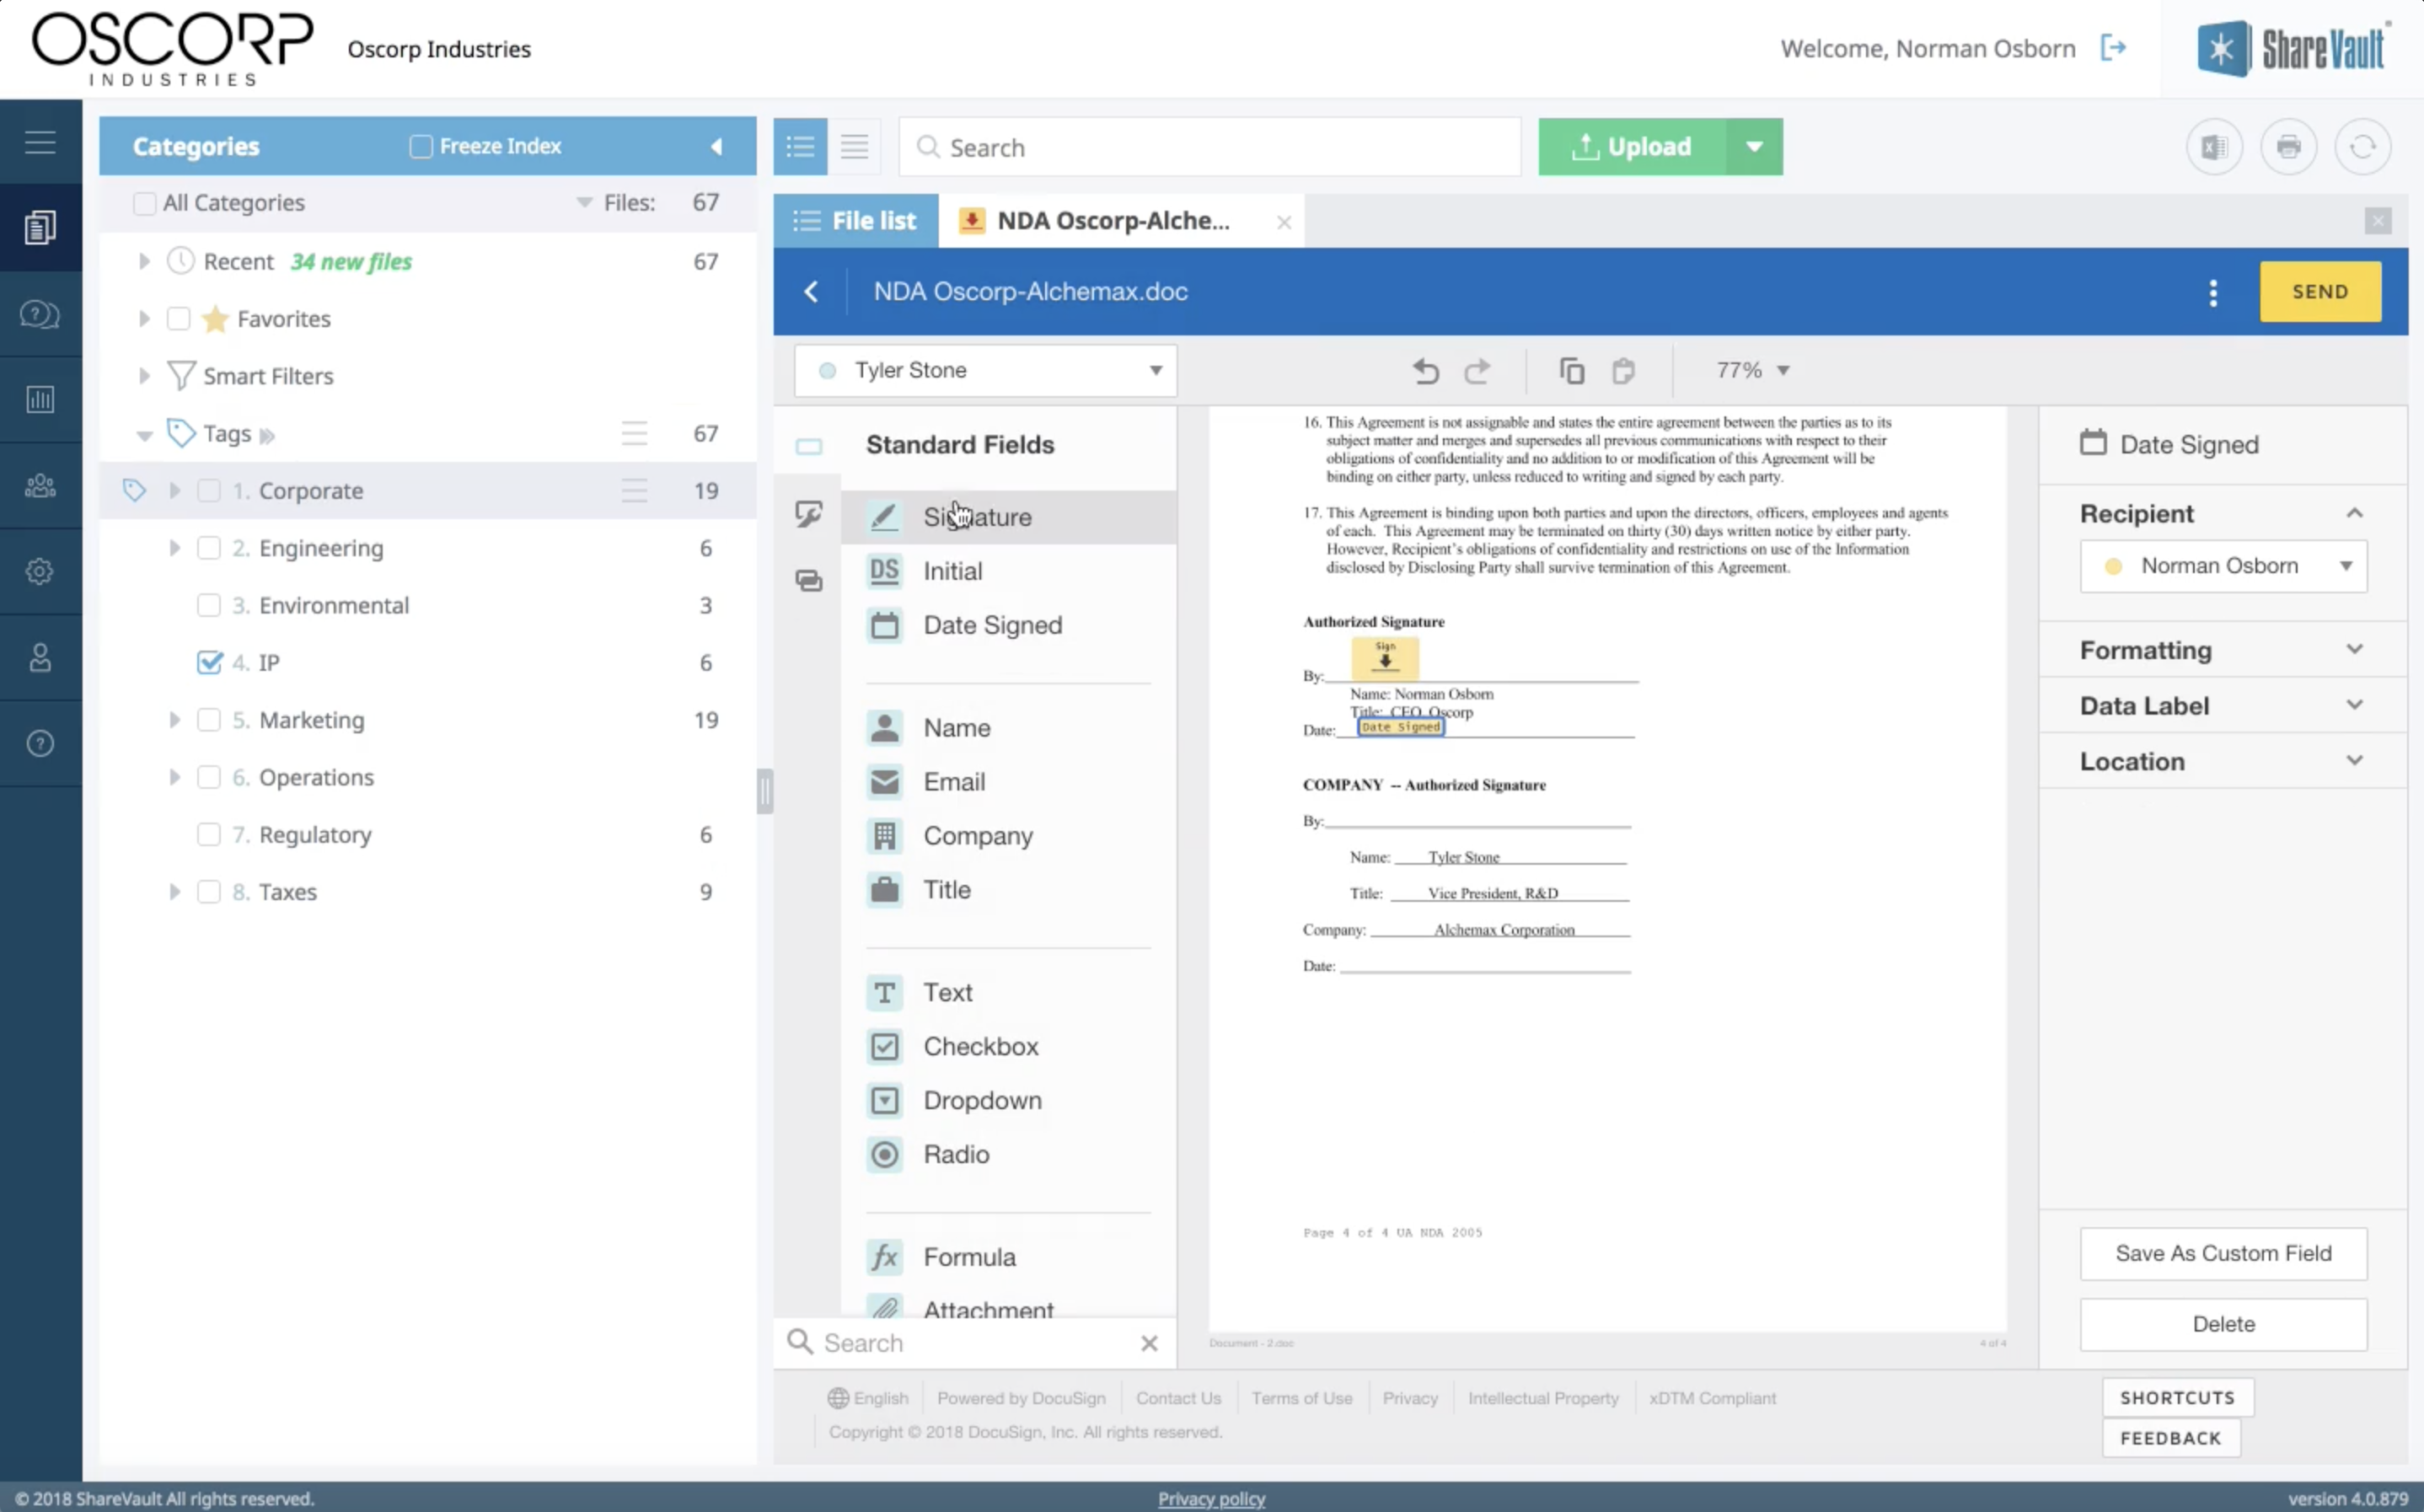Expand the Recent files tree node
The height and width of the screenshot is (1512, 2424).
tap(144, 262)
